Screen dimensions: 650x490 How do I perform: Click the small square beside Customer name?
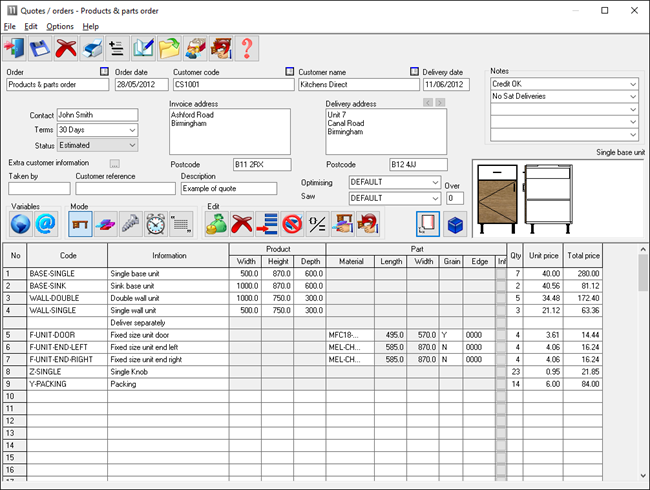pos(290,72)
